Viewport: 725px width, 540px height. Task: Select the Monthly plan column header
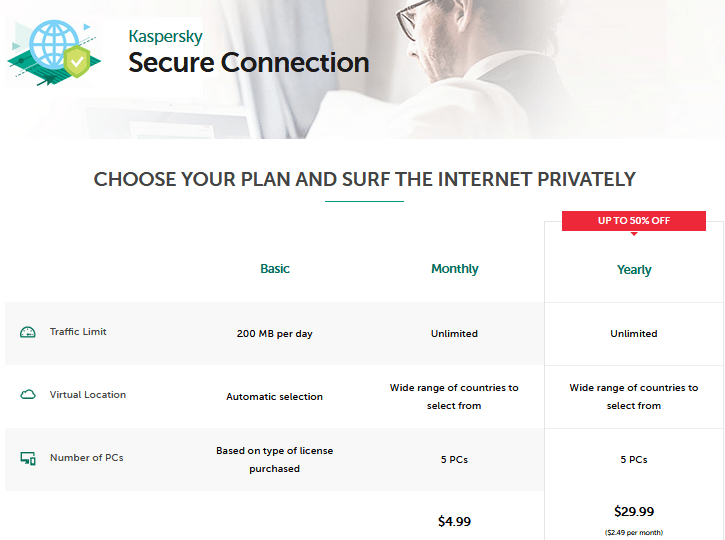tap(455, 269)
